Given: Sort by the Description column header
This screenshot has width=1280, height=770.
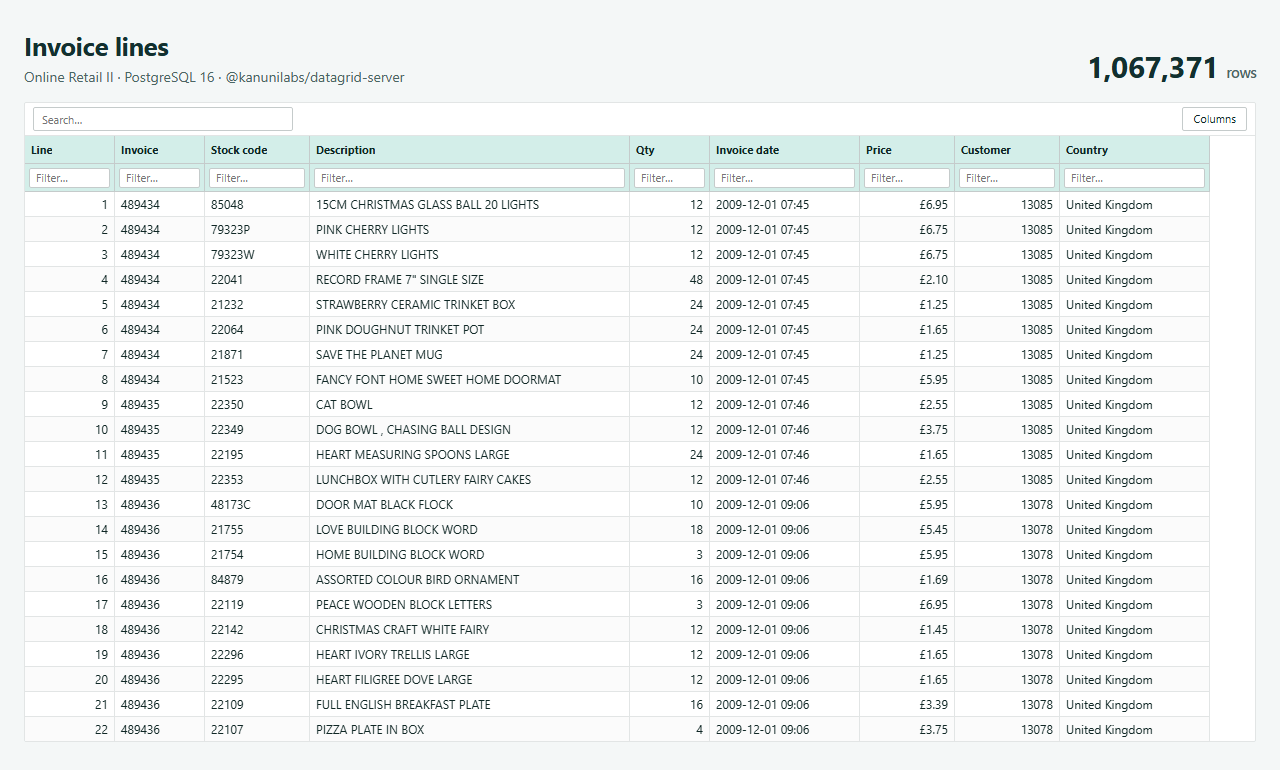Looking at the screenshot, I should point(470,150).
